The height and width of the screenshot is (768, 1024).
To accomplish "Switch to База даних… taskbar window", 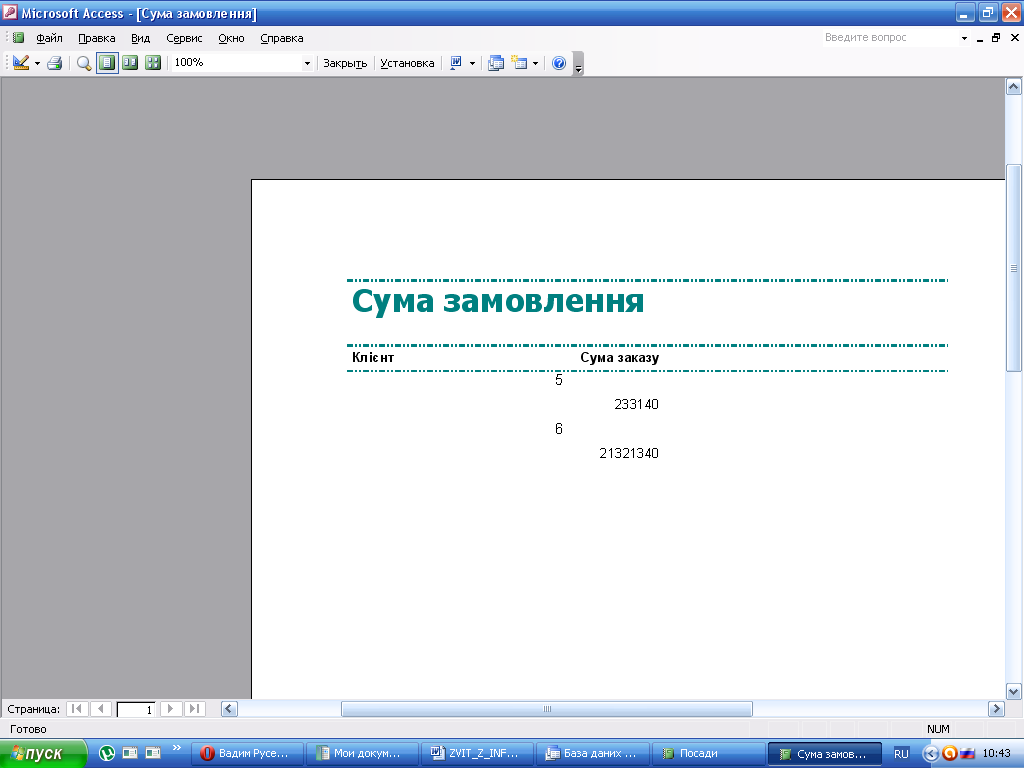I will click(593, 753).
